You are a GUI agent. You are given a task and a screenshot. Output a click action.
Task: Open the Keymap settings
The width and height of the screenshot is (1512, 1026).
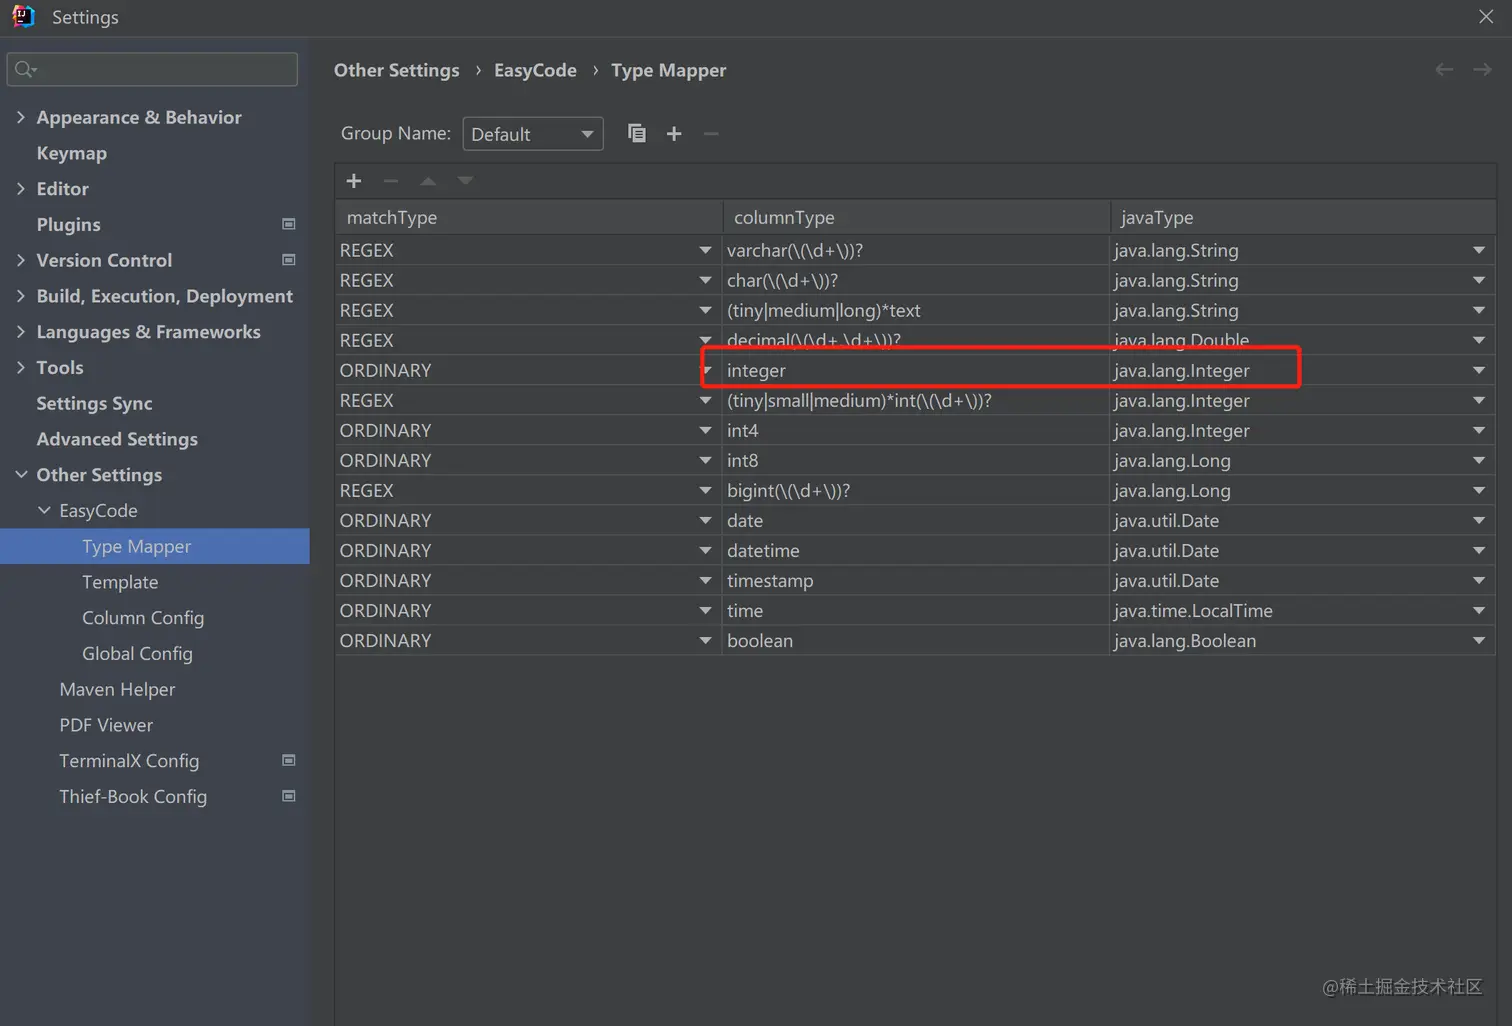(72, 153)
